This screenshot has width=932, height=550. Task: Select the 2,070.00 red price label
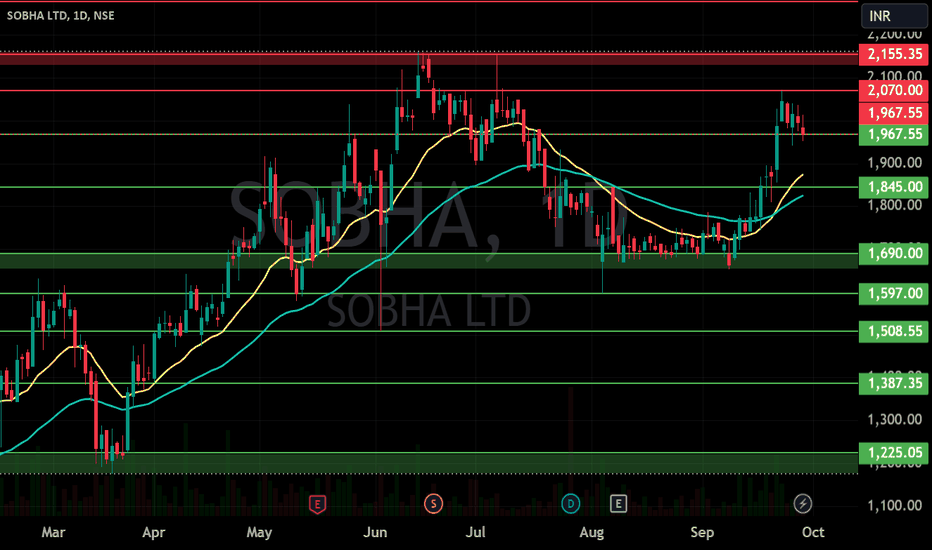coord(894,90)
